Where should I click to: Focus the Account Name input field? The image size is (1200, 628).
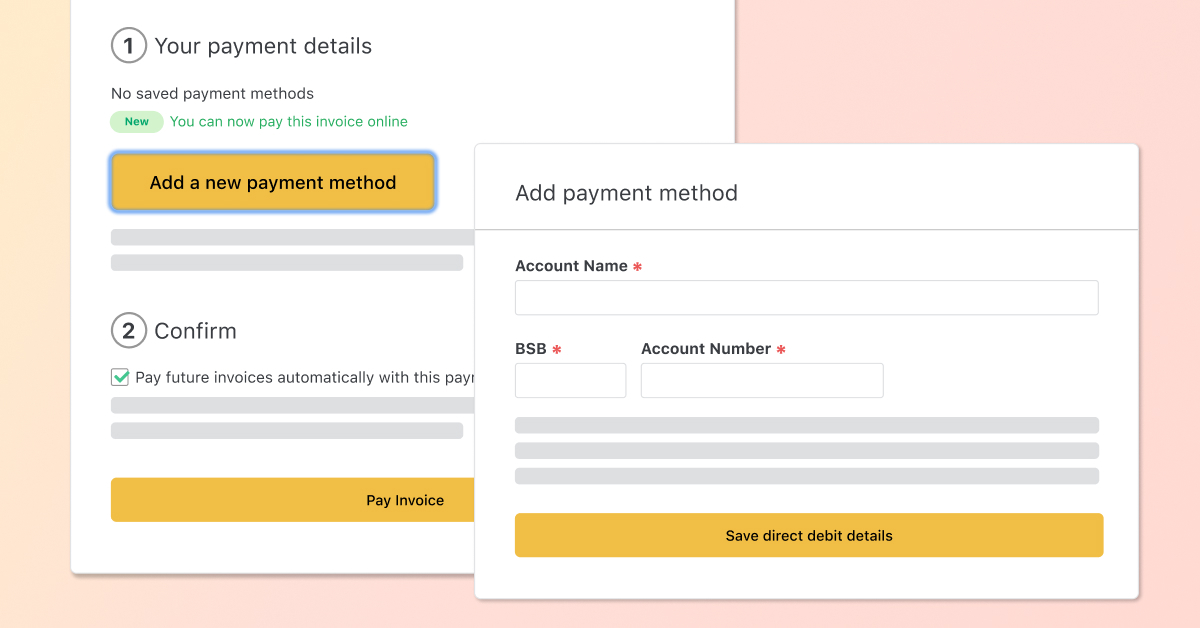806,298
